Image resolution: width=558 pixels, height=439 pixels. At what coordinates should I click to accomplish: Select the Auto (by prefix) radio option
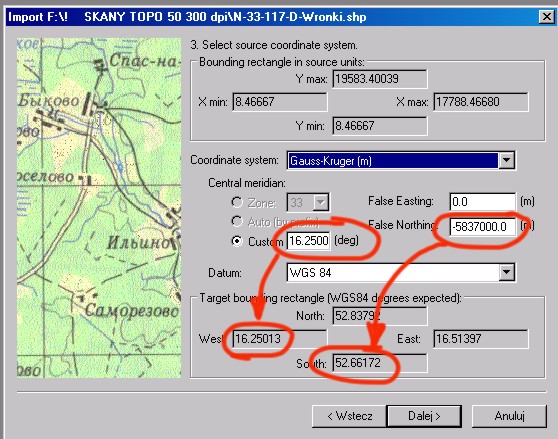coord(237,221)
